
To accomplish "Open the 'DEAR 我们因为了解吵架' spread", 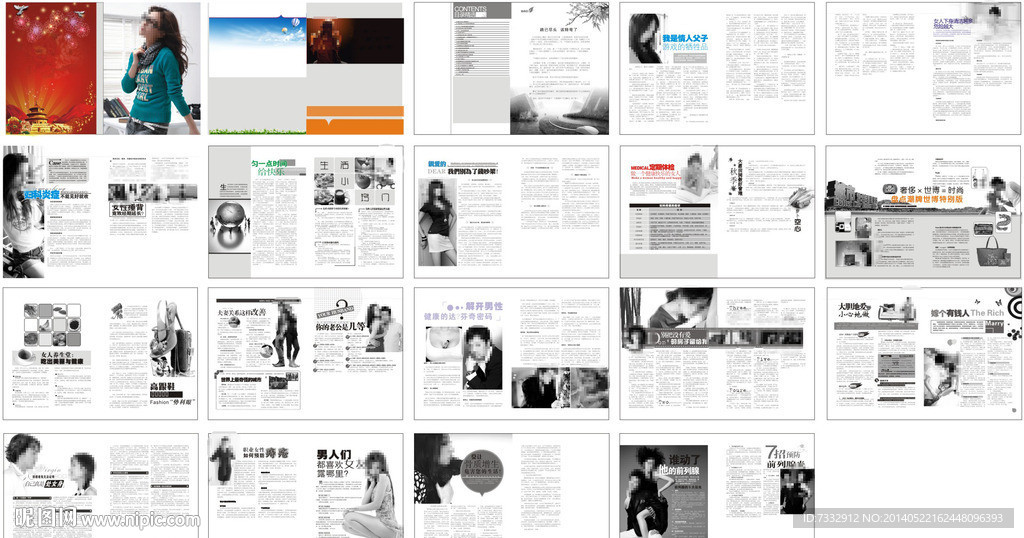I will click(x=511, y=212).
